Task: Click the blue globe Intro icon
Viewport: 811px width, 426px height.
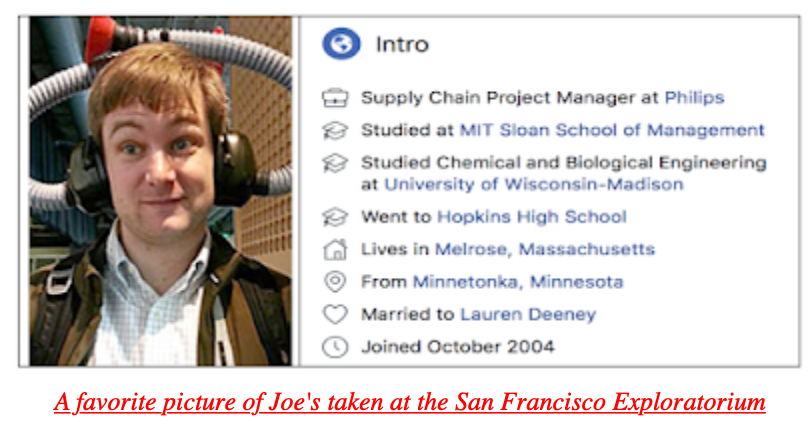Action: (340, 45)
